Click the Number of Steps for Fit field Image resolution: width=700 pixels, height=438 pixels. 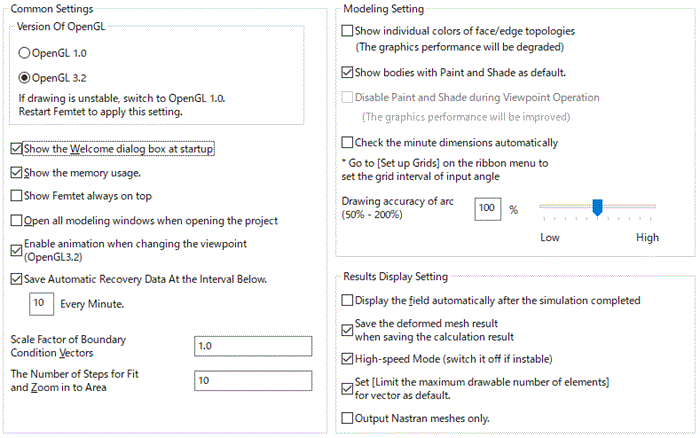point(255,381)
